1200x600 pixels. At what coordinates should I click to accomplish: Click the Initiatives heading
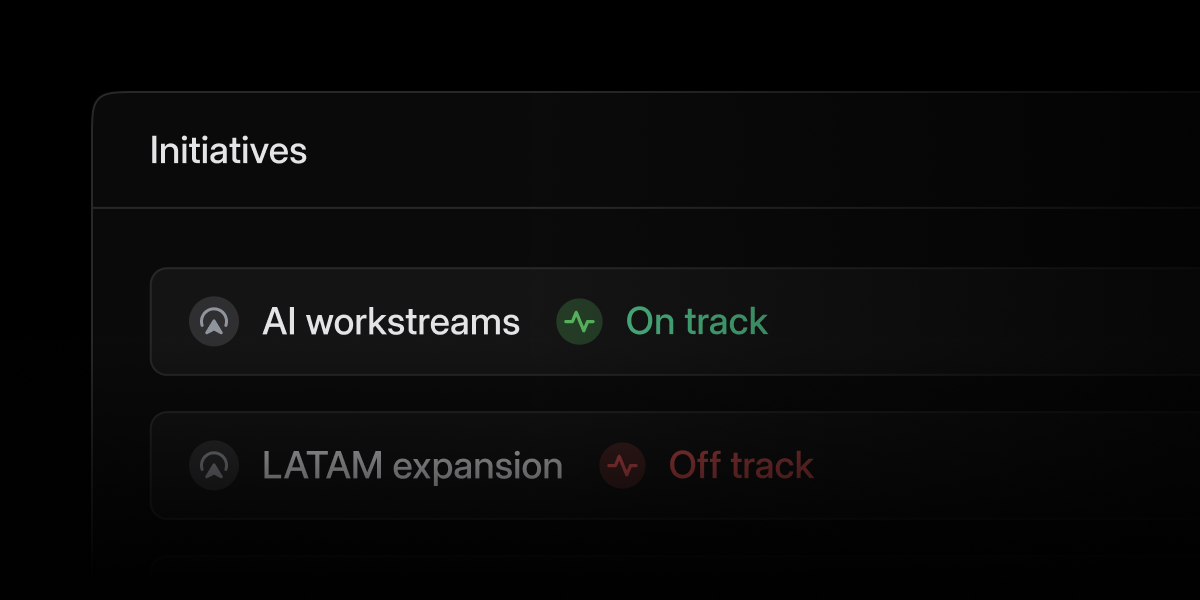click(228, 151)
